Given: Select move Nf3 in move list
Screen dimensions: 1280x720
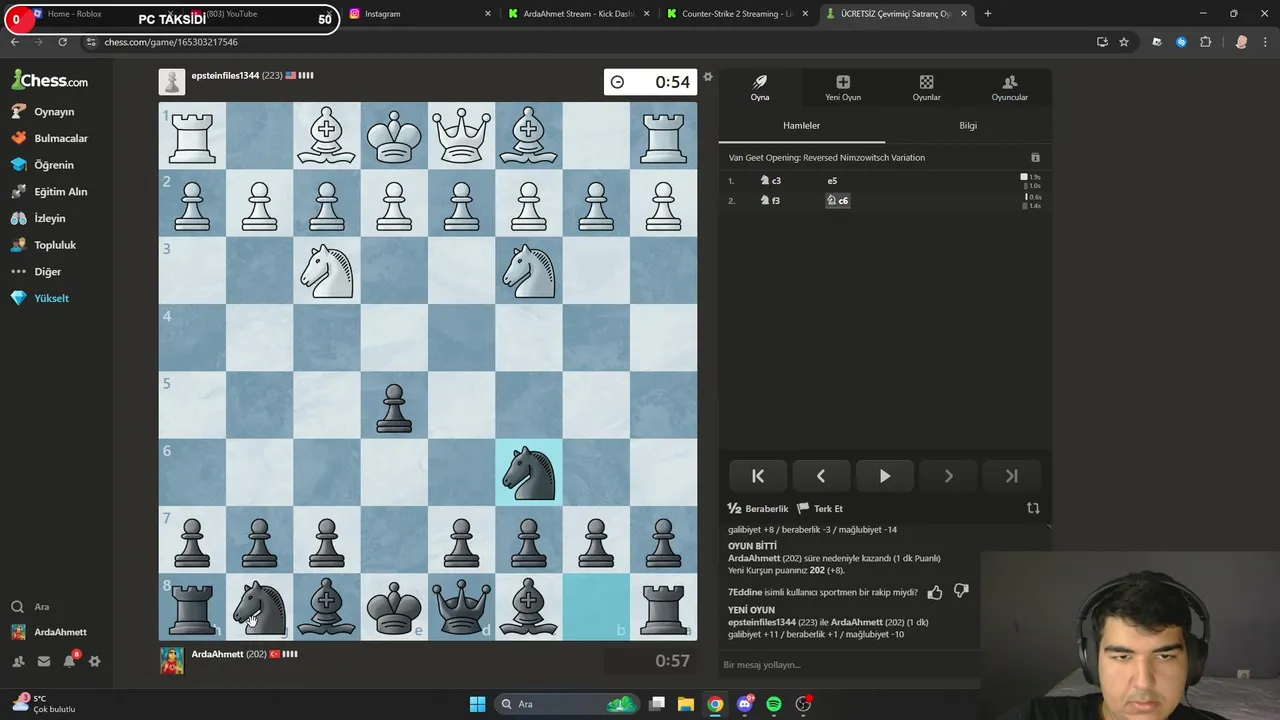Looking at the screenshot, I should [x=771, y=201].
